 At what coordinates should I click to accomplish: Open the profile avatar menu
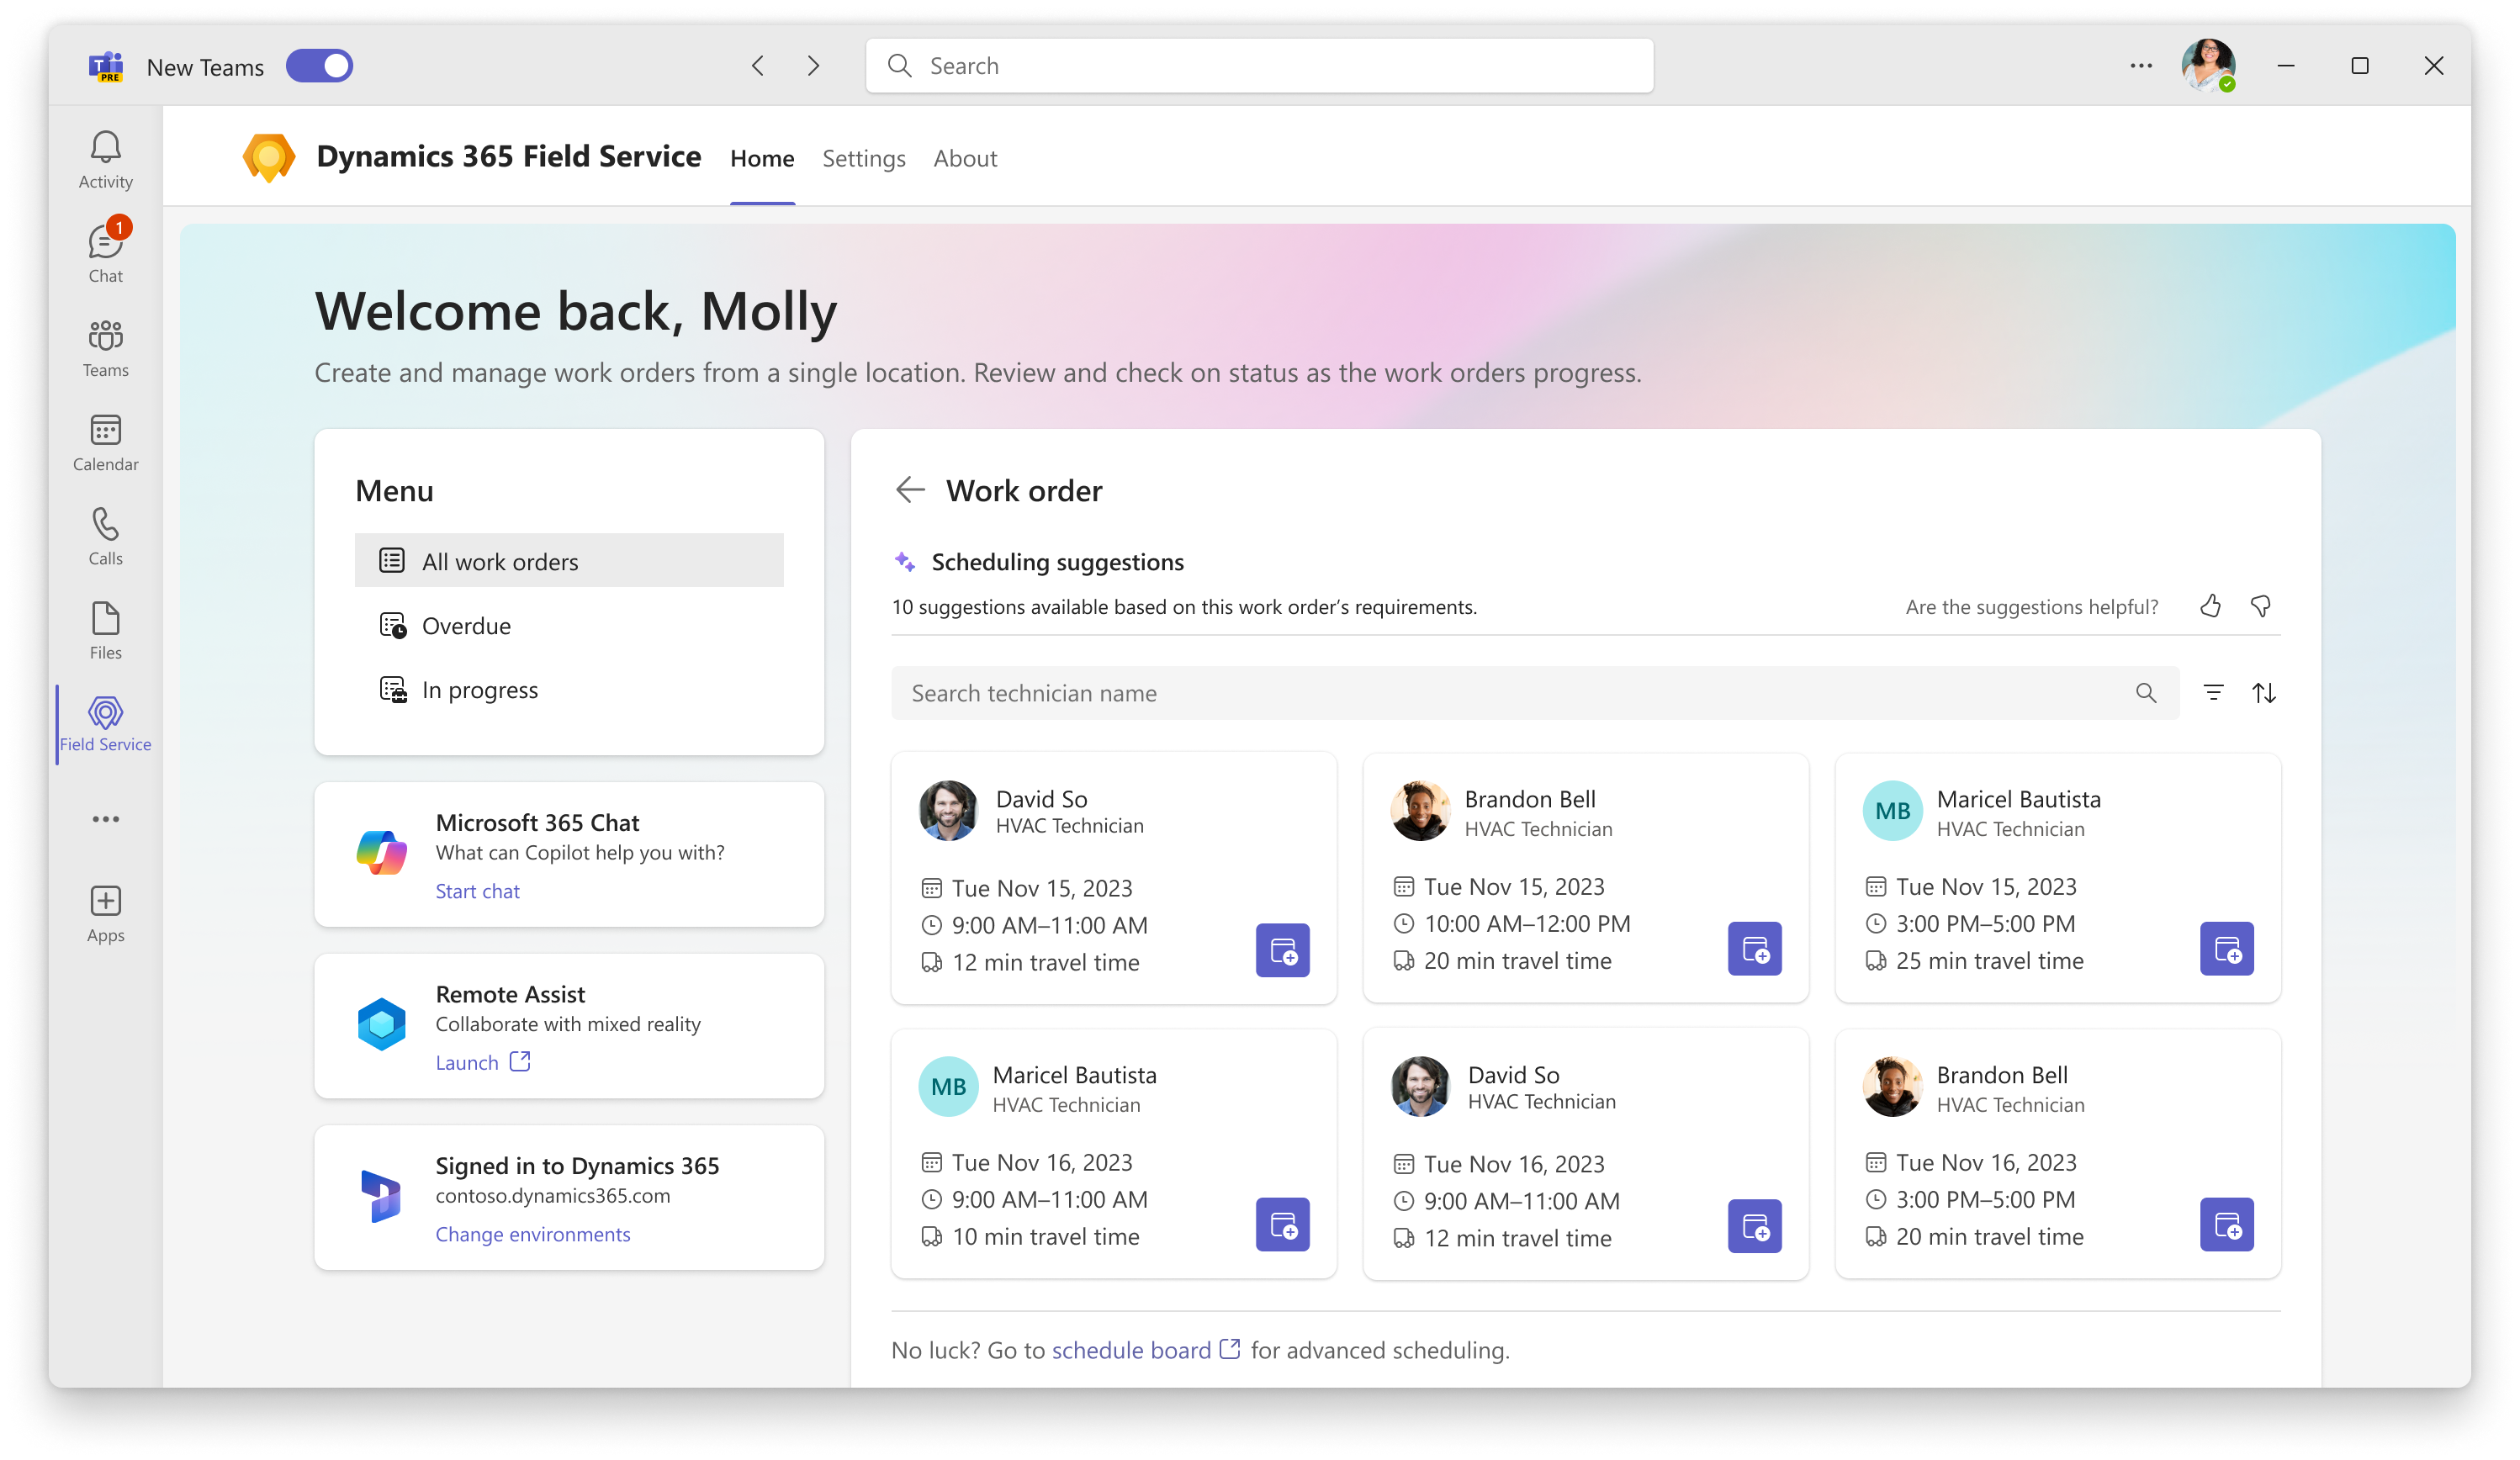coord(2207,66)
